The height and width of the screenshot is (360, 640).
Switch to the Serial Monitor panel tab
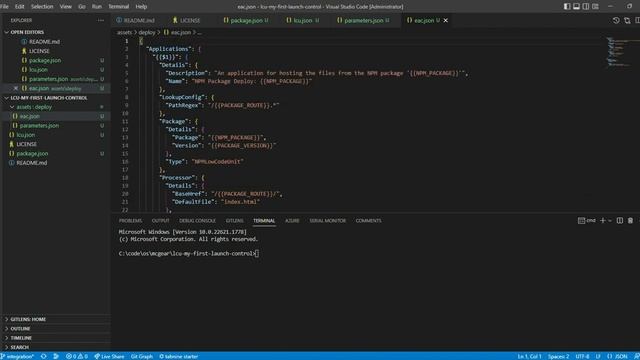tap(327, 220)
